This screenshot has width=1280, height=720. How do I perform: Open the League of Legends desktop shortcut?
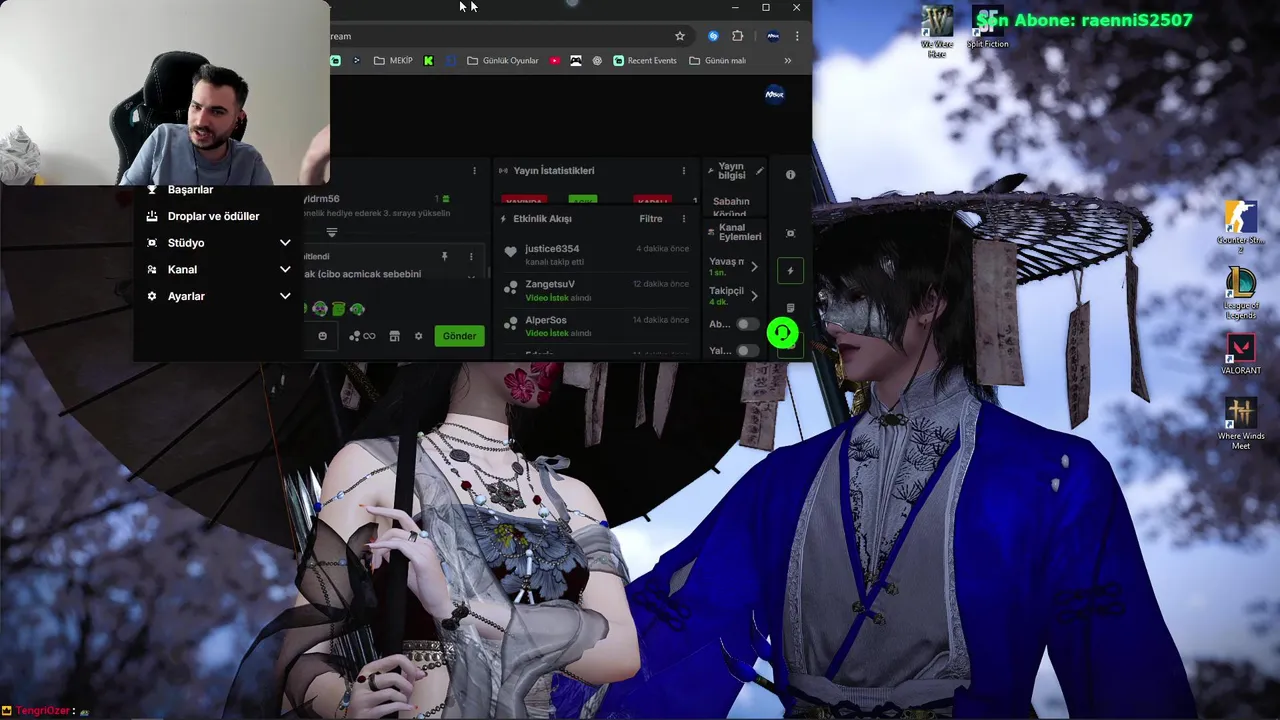(1241, 293)
